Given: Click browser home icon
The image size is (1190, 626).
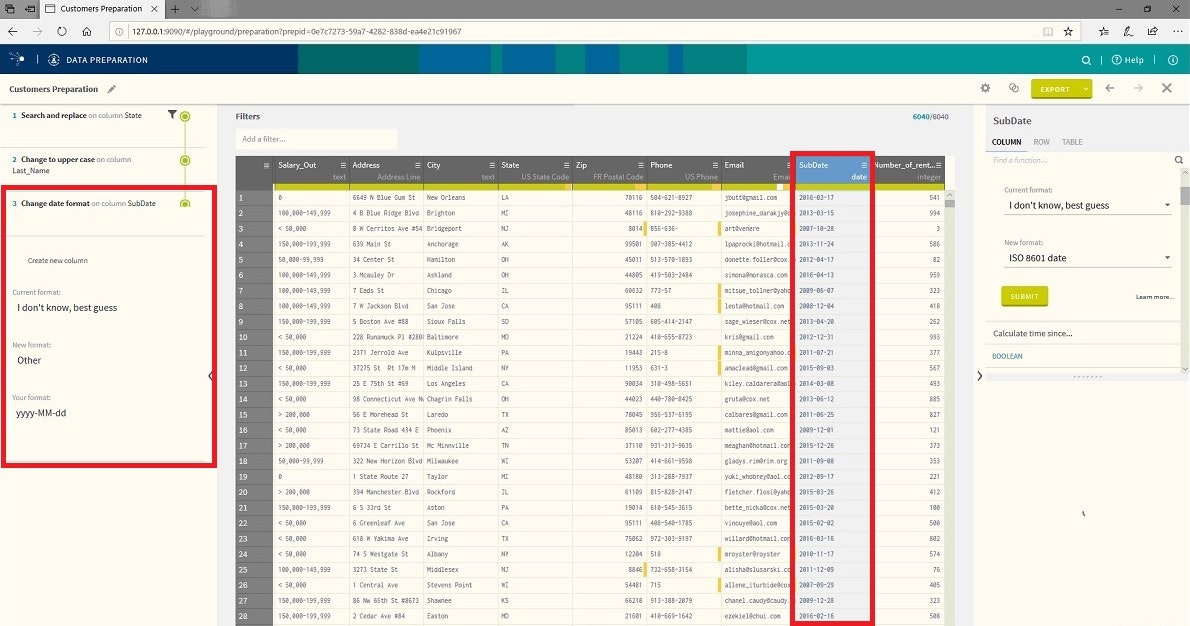Looking at the screenshot, I should (x=87, y=31).
